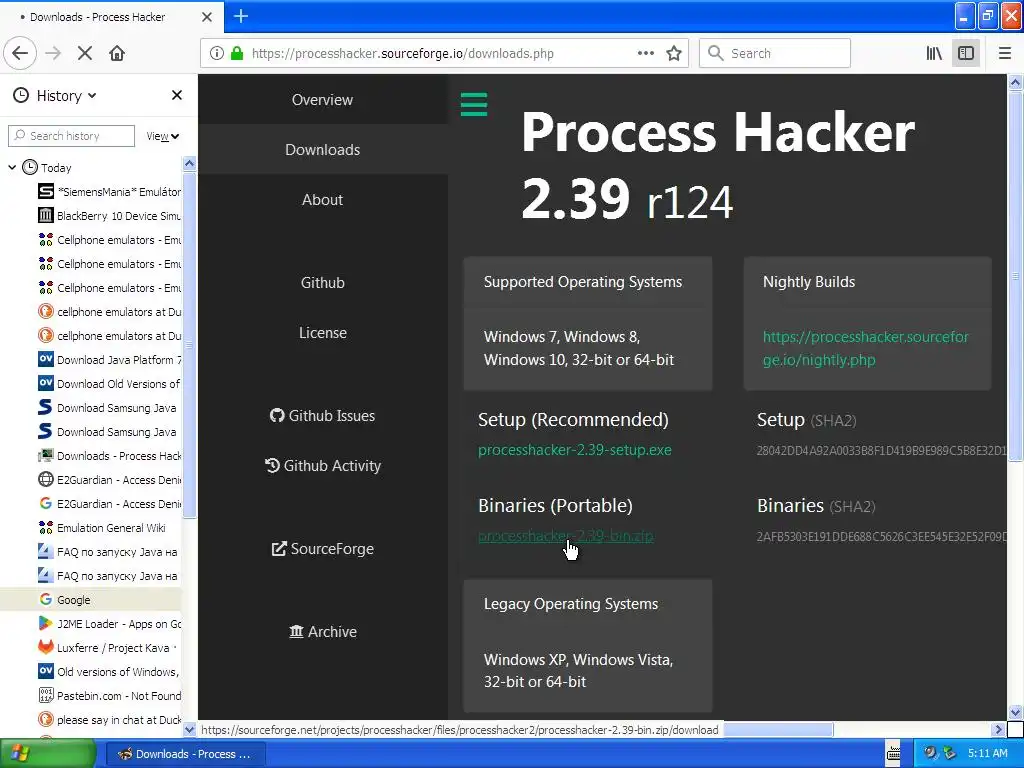Click the page vertical scrollbar down arrow

point(1015,712)
